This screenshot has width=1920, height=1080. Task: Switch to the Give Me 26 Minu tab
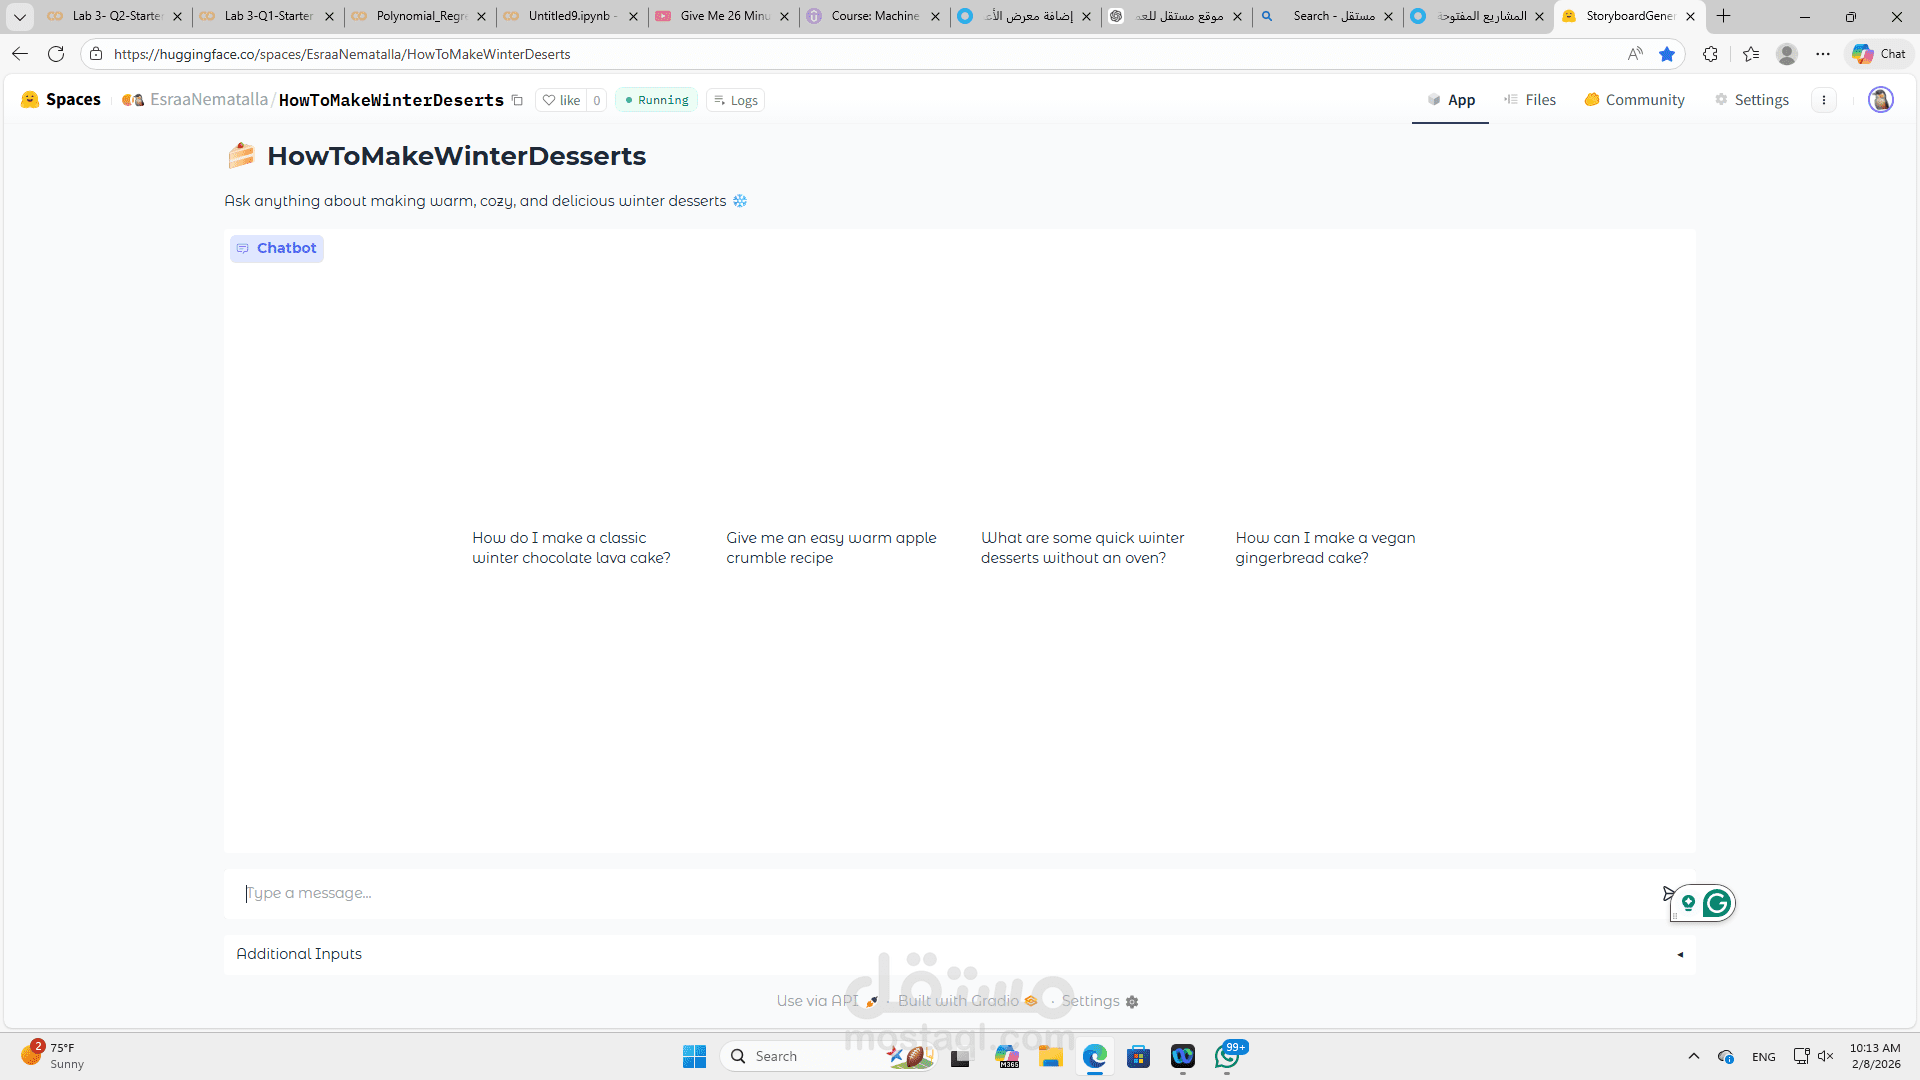pos(723,16)
